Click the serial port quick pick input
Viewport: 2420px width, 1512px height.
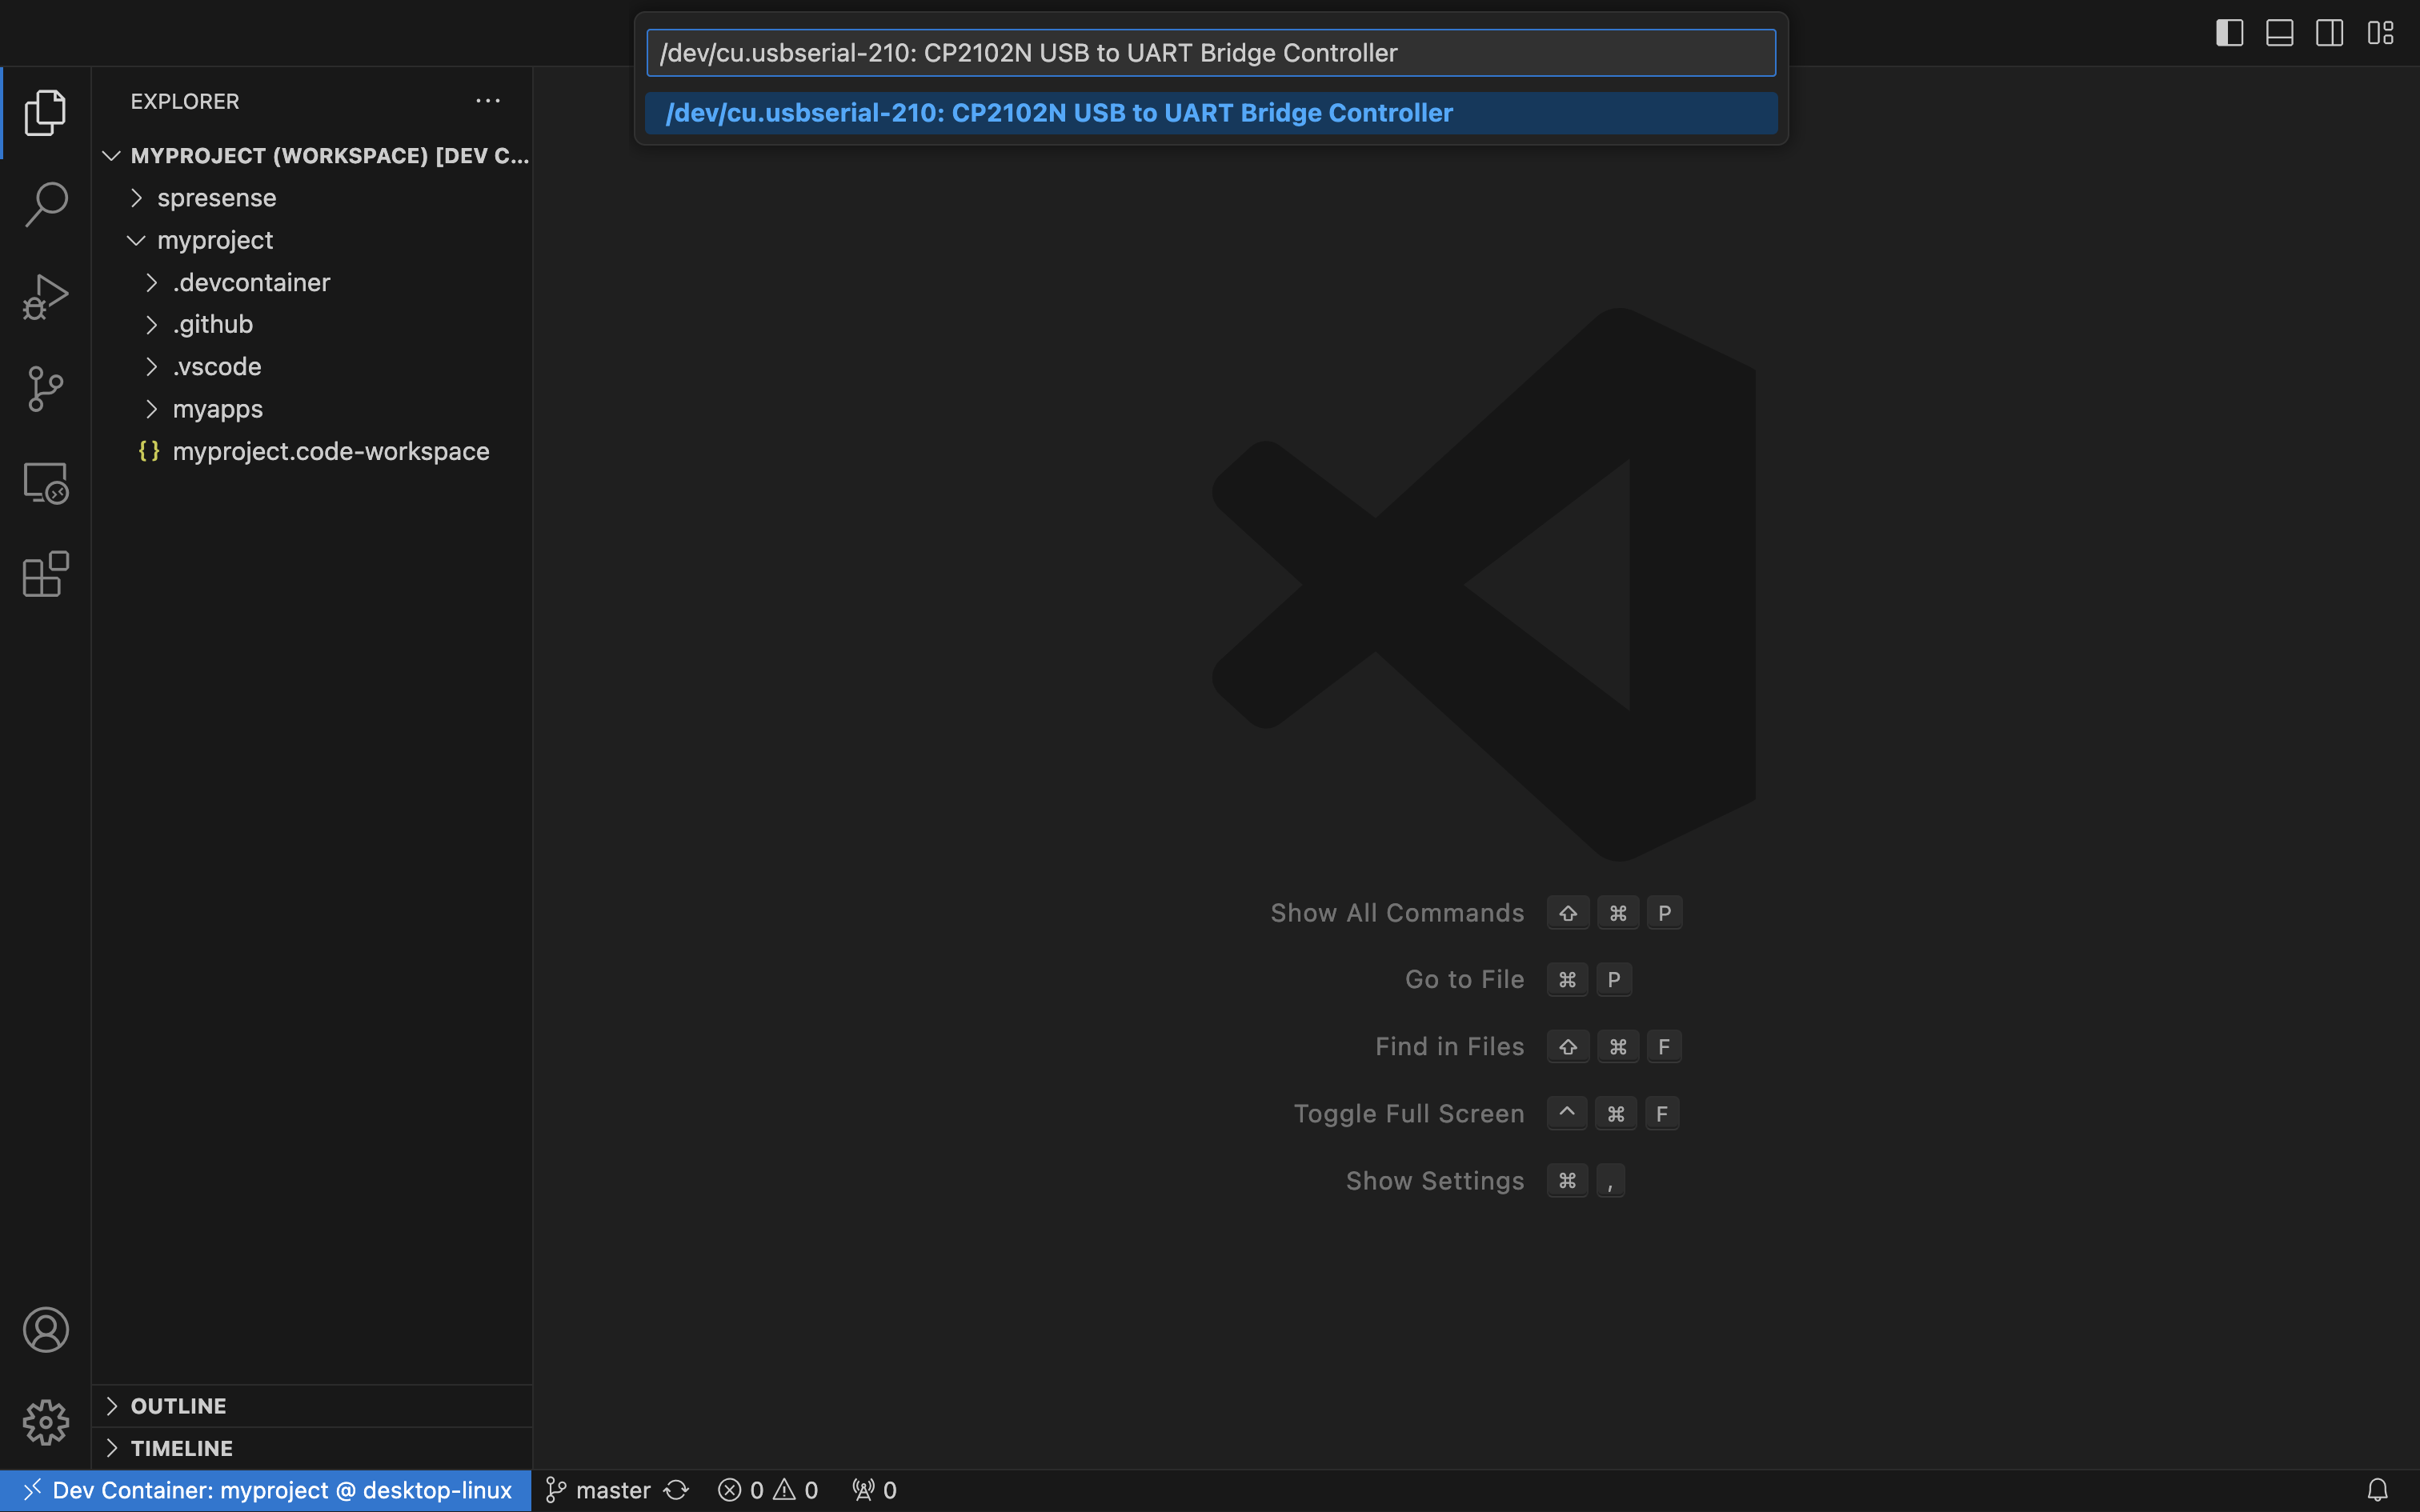pyautogui.click(x=1210, y=53)
